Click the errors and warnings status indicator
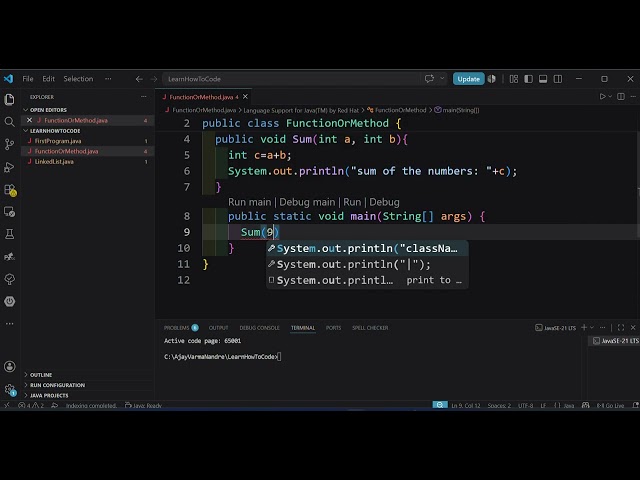This screenshot has width=640, height=480. pyautogui.click(x=31, y=406)
